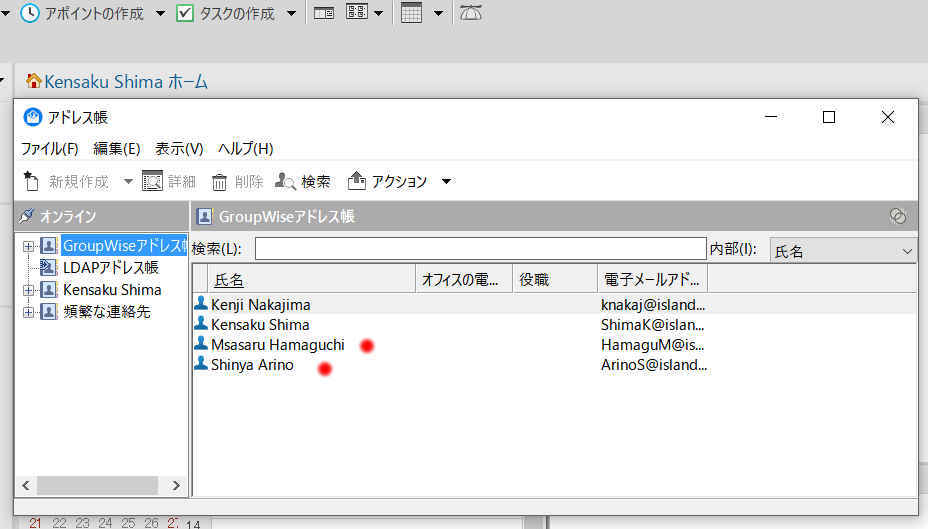Open the calendar icon dropdown arrow
This screenshot has height=529, width=928.
pos(438,14)
